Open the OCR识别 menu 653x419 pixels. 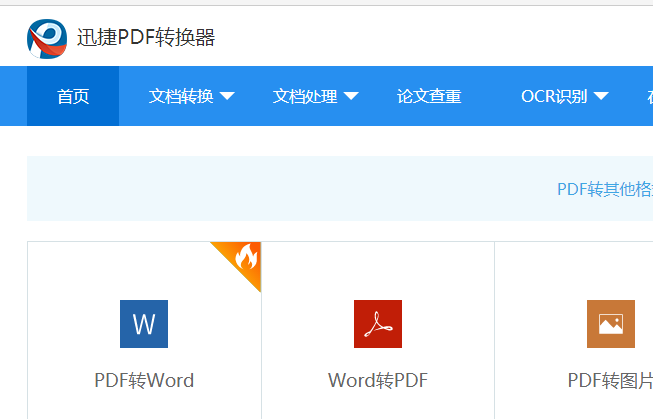pos(554,96)
